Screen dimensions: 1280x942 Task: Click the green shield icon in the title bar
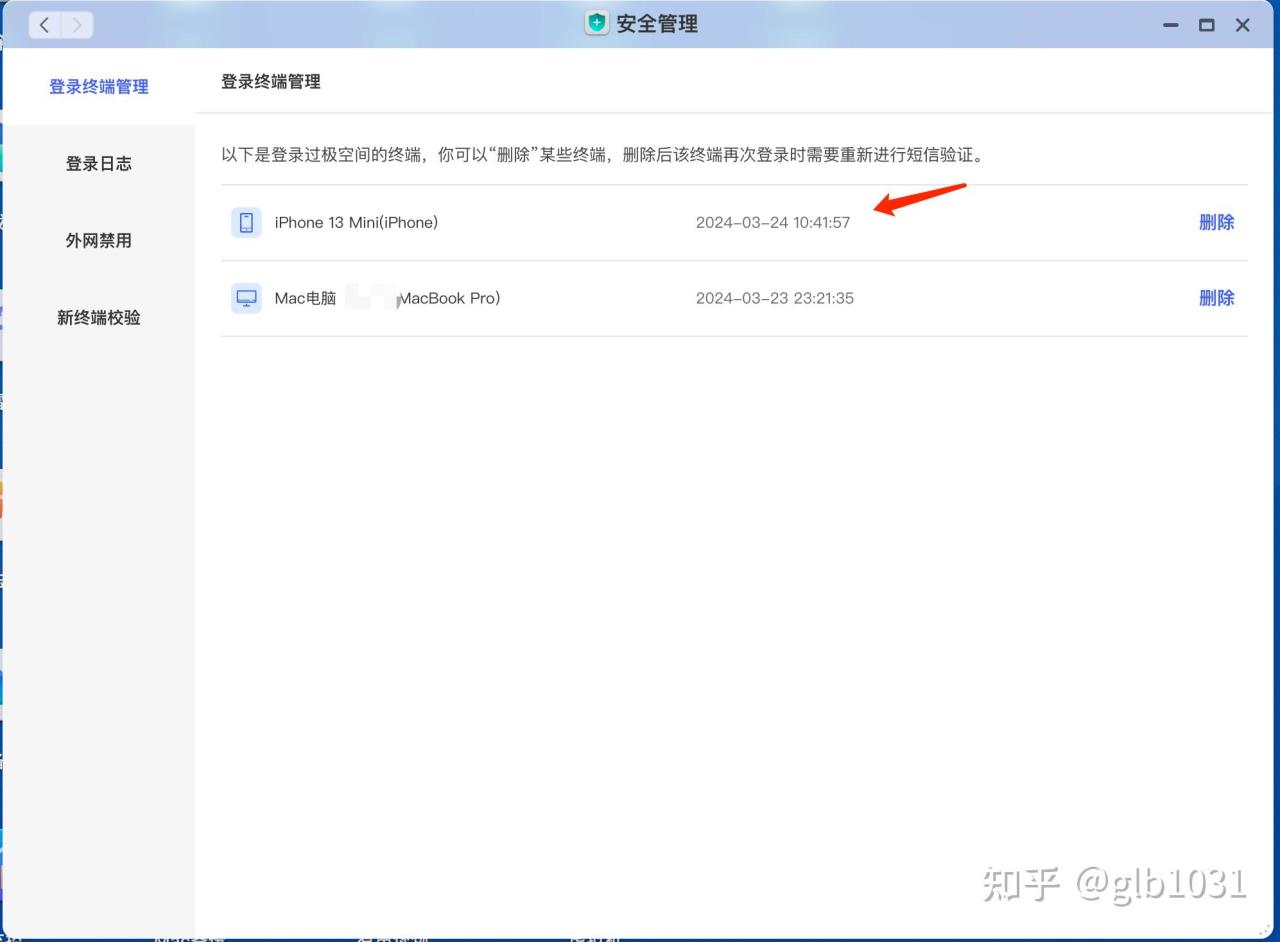click(596, 23)
